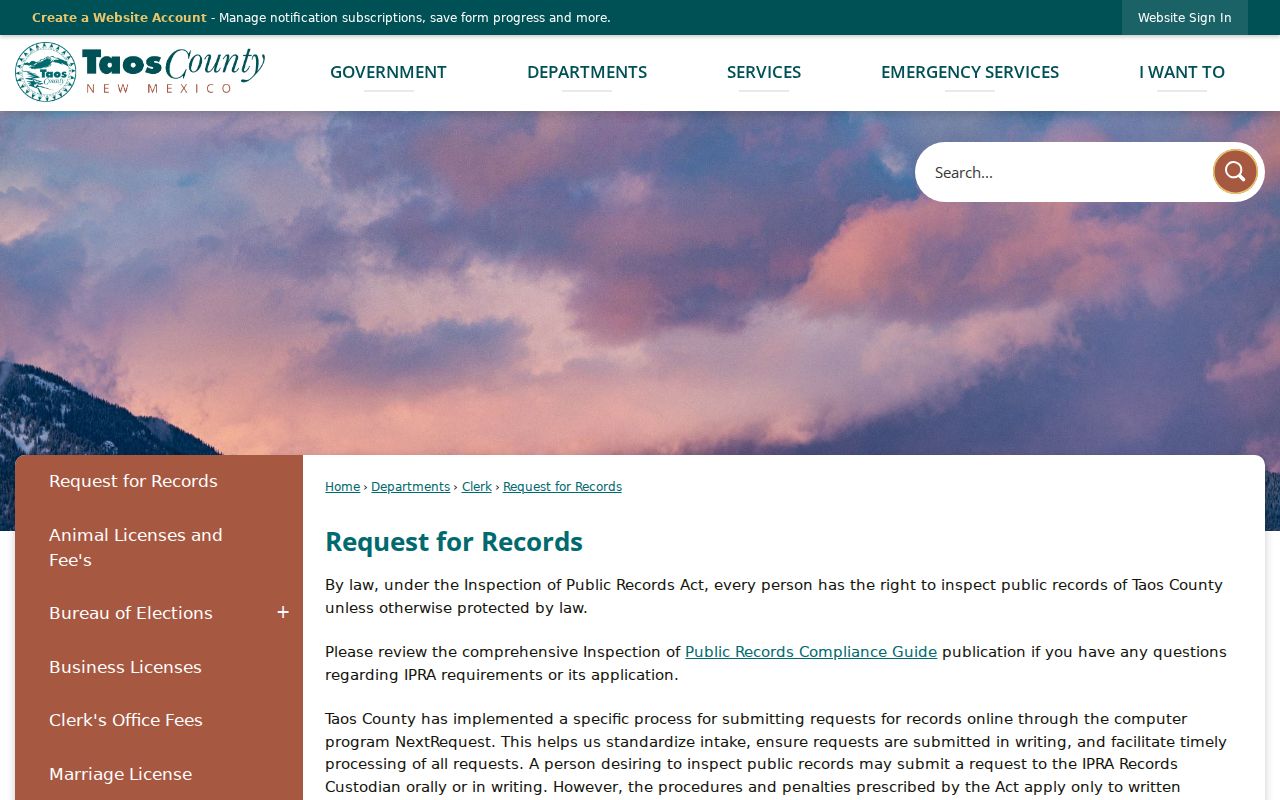
Task: Open the Departments menu
Action: [587, 72]
